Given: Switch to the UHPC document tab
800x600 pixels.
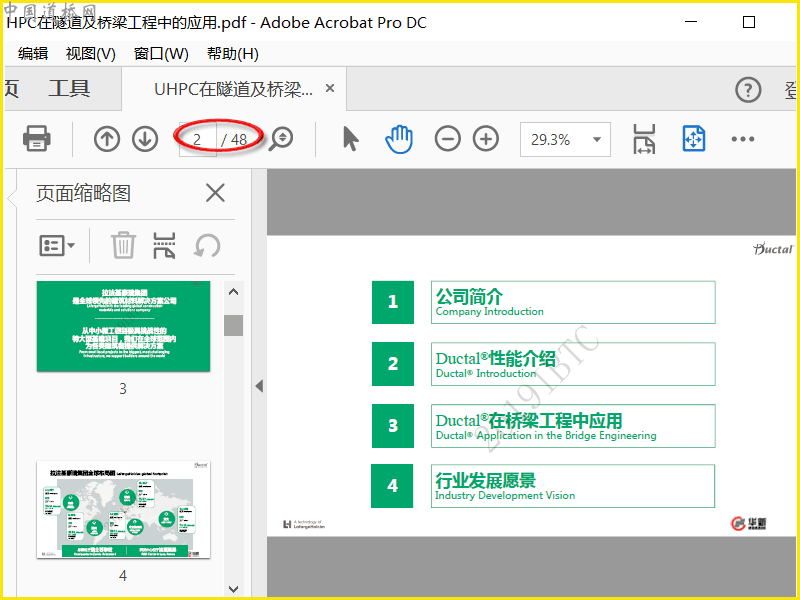Looking at the screenshot, I should coord(234,89).
